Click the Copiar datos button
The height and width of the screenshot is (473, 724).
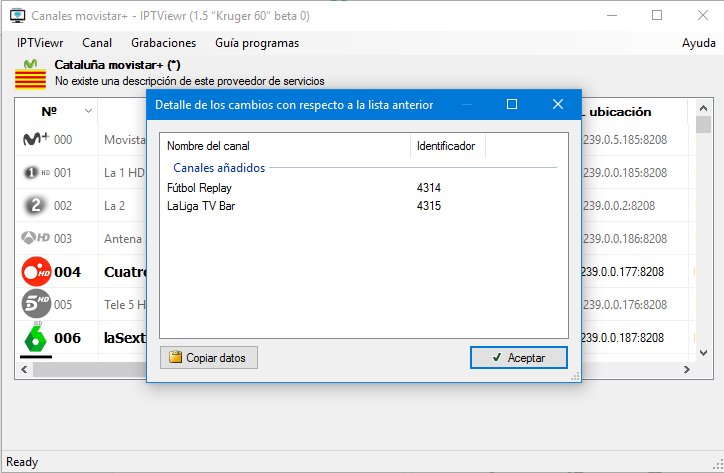(209, 358)
